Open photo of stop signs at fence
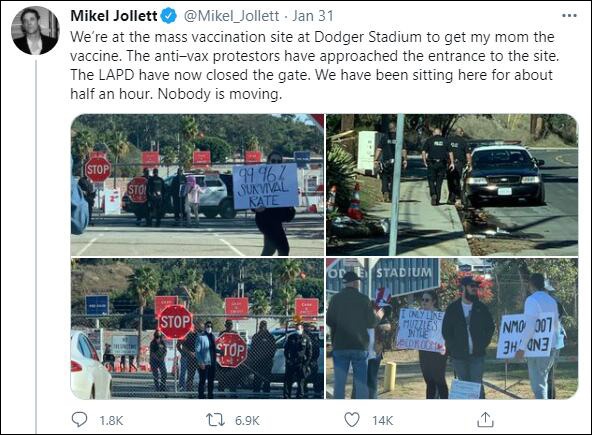The image size is (592, 435). (197, 329)
